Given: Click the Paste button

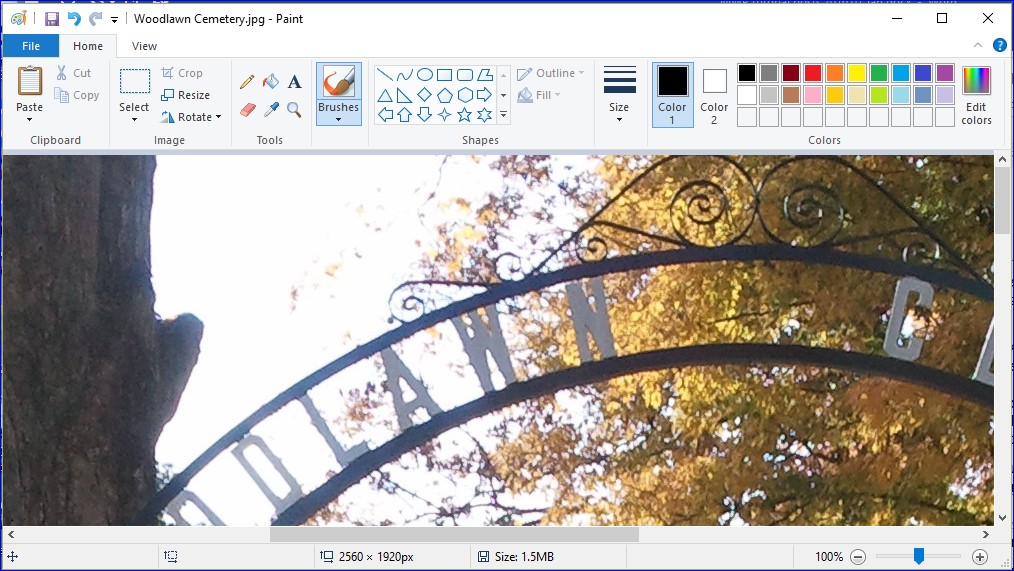Looking at the screenshot, I should (30, 89).
